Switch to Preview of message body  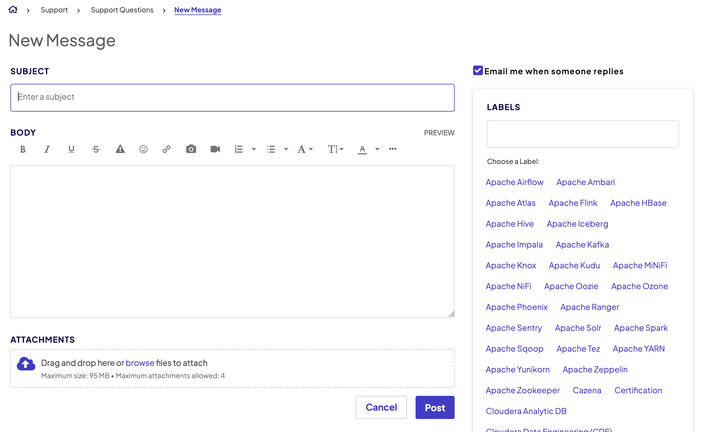[439, 132]
